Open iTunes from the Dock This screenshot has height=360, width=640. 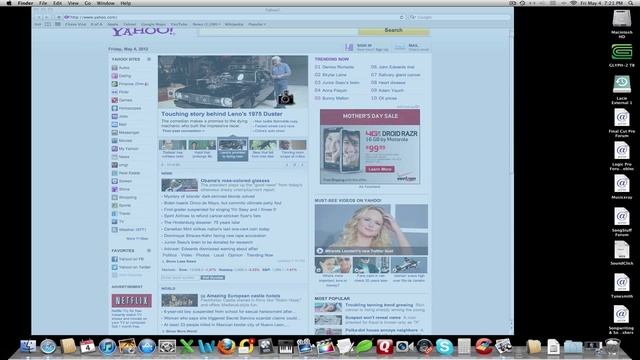pyautogui.click(x=107, y=347)
